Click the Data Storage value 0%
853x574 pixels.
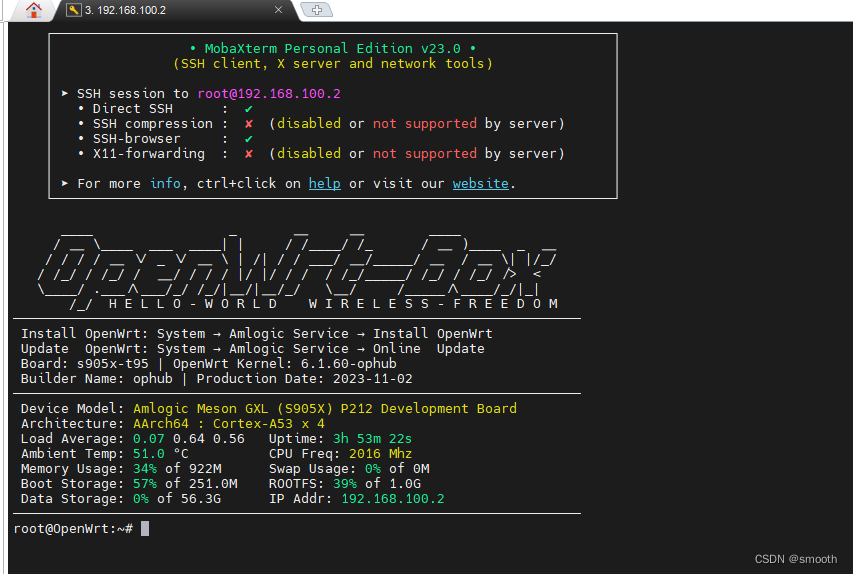[x=141, y=499]
